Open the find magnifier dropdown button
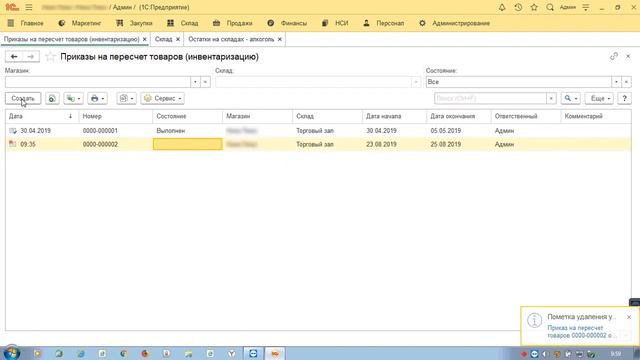Viewport: 640px width, 360px height. point(571,98)
